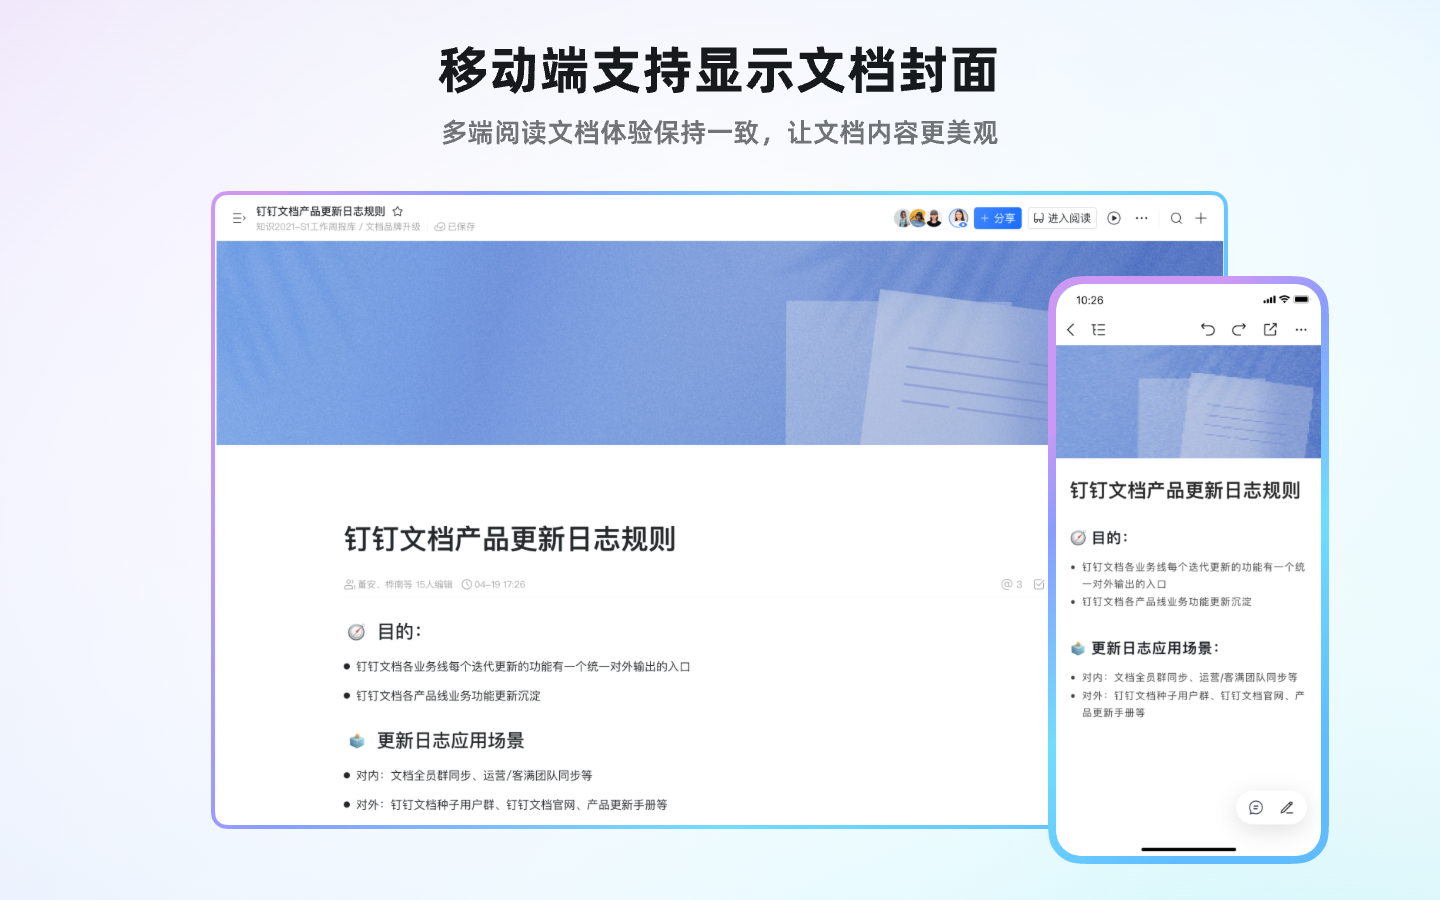Screen dimensions: 1440x900
Task: Tap the home indicator bar on the phone
Action: click(x=1189, y=849)
